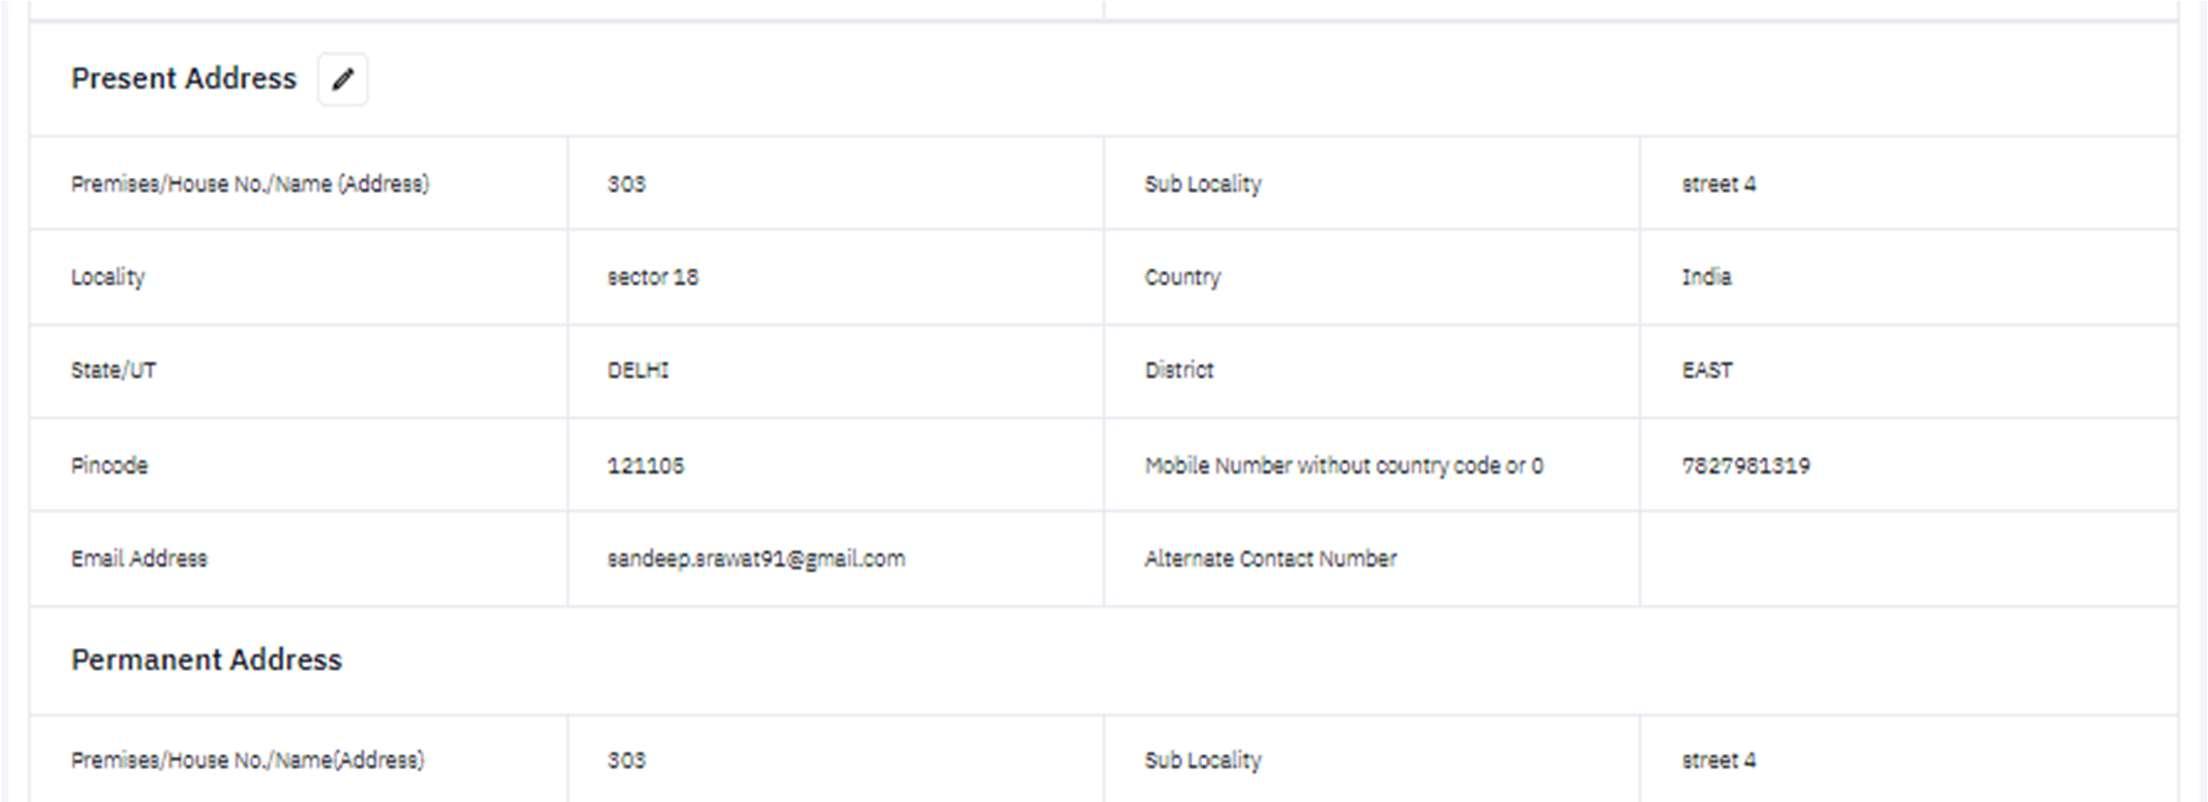Screen dimensions: 2208x802
Task: Select the Present Address heading
Action: coord(184,78)
